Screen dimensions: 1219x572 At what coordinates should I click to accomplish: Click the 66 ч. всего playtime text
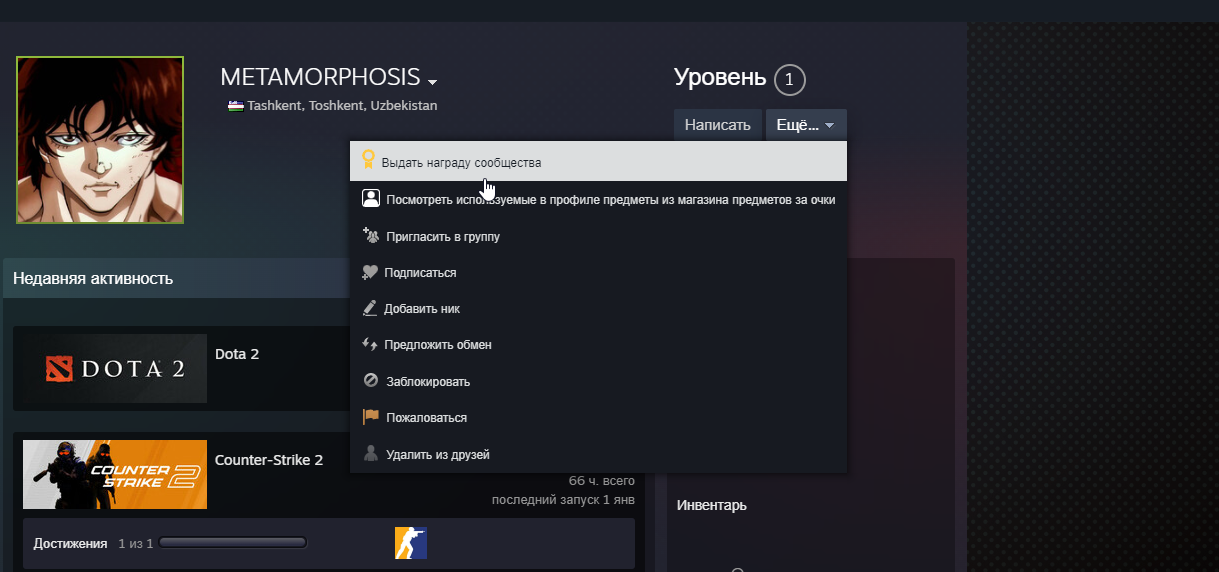[x=601, y=480]
